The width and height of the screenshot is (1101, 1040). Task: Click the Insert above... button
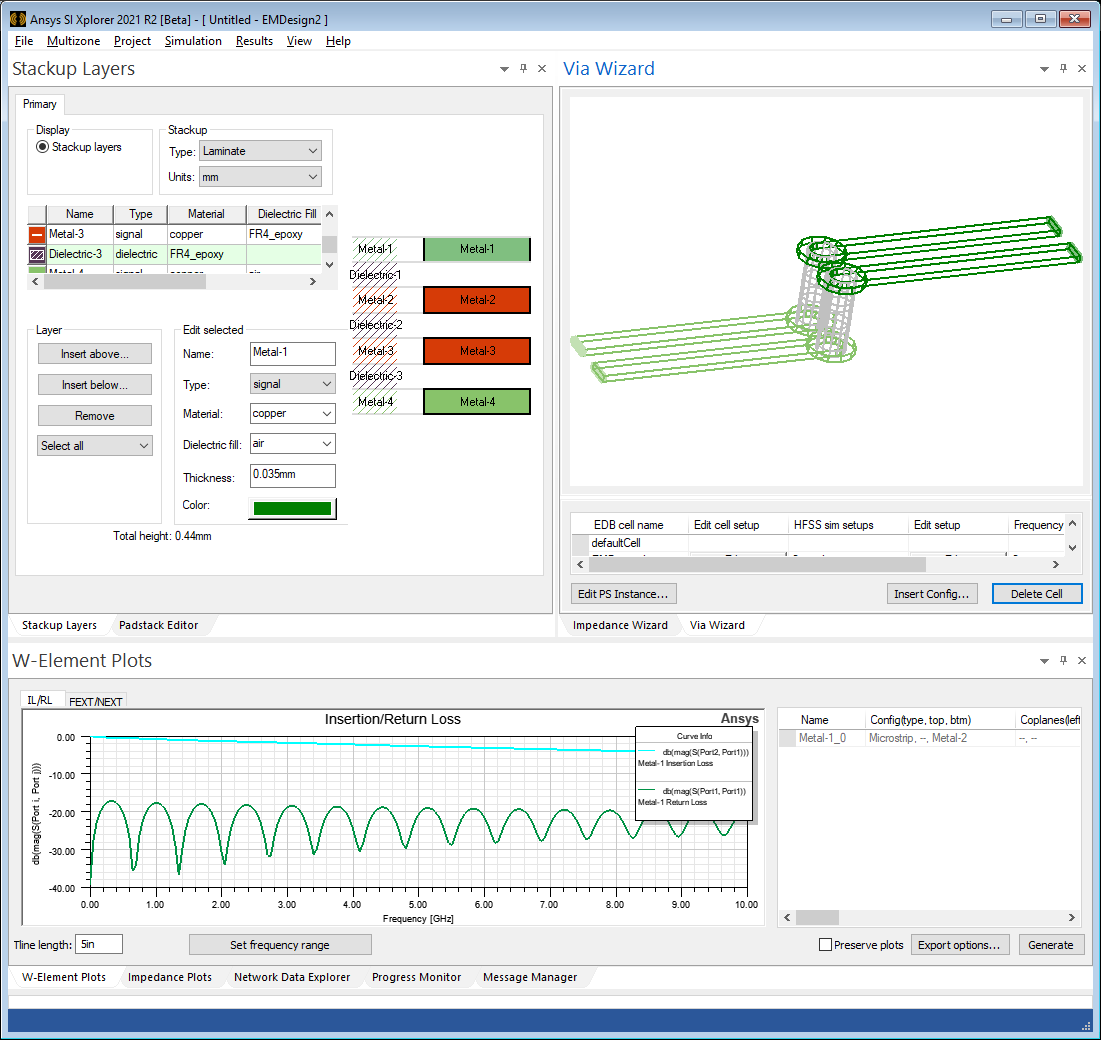95,354
